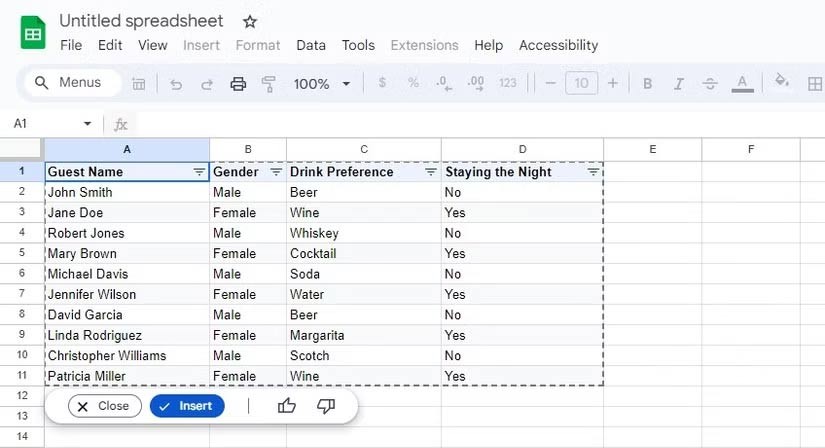The width and height of the screenshot is (825, 448).
Task: Click the Redo arrow icon
Action: [206, 84]
